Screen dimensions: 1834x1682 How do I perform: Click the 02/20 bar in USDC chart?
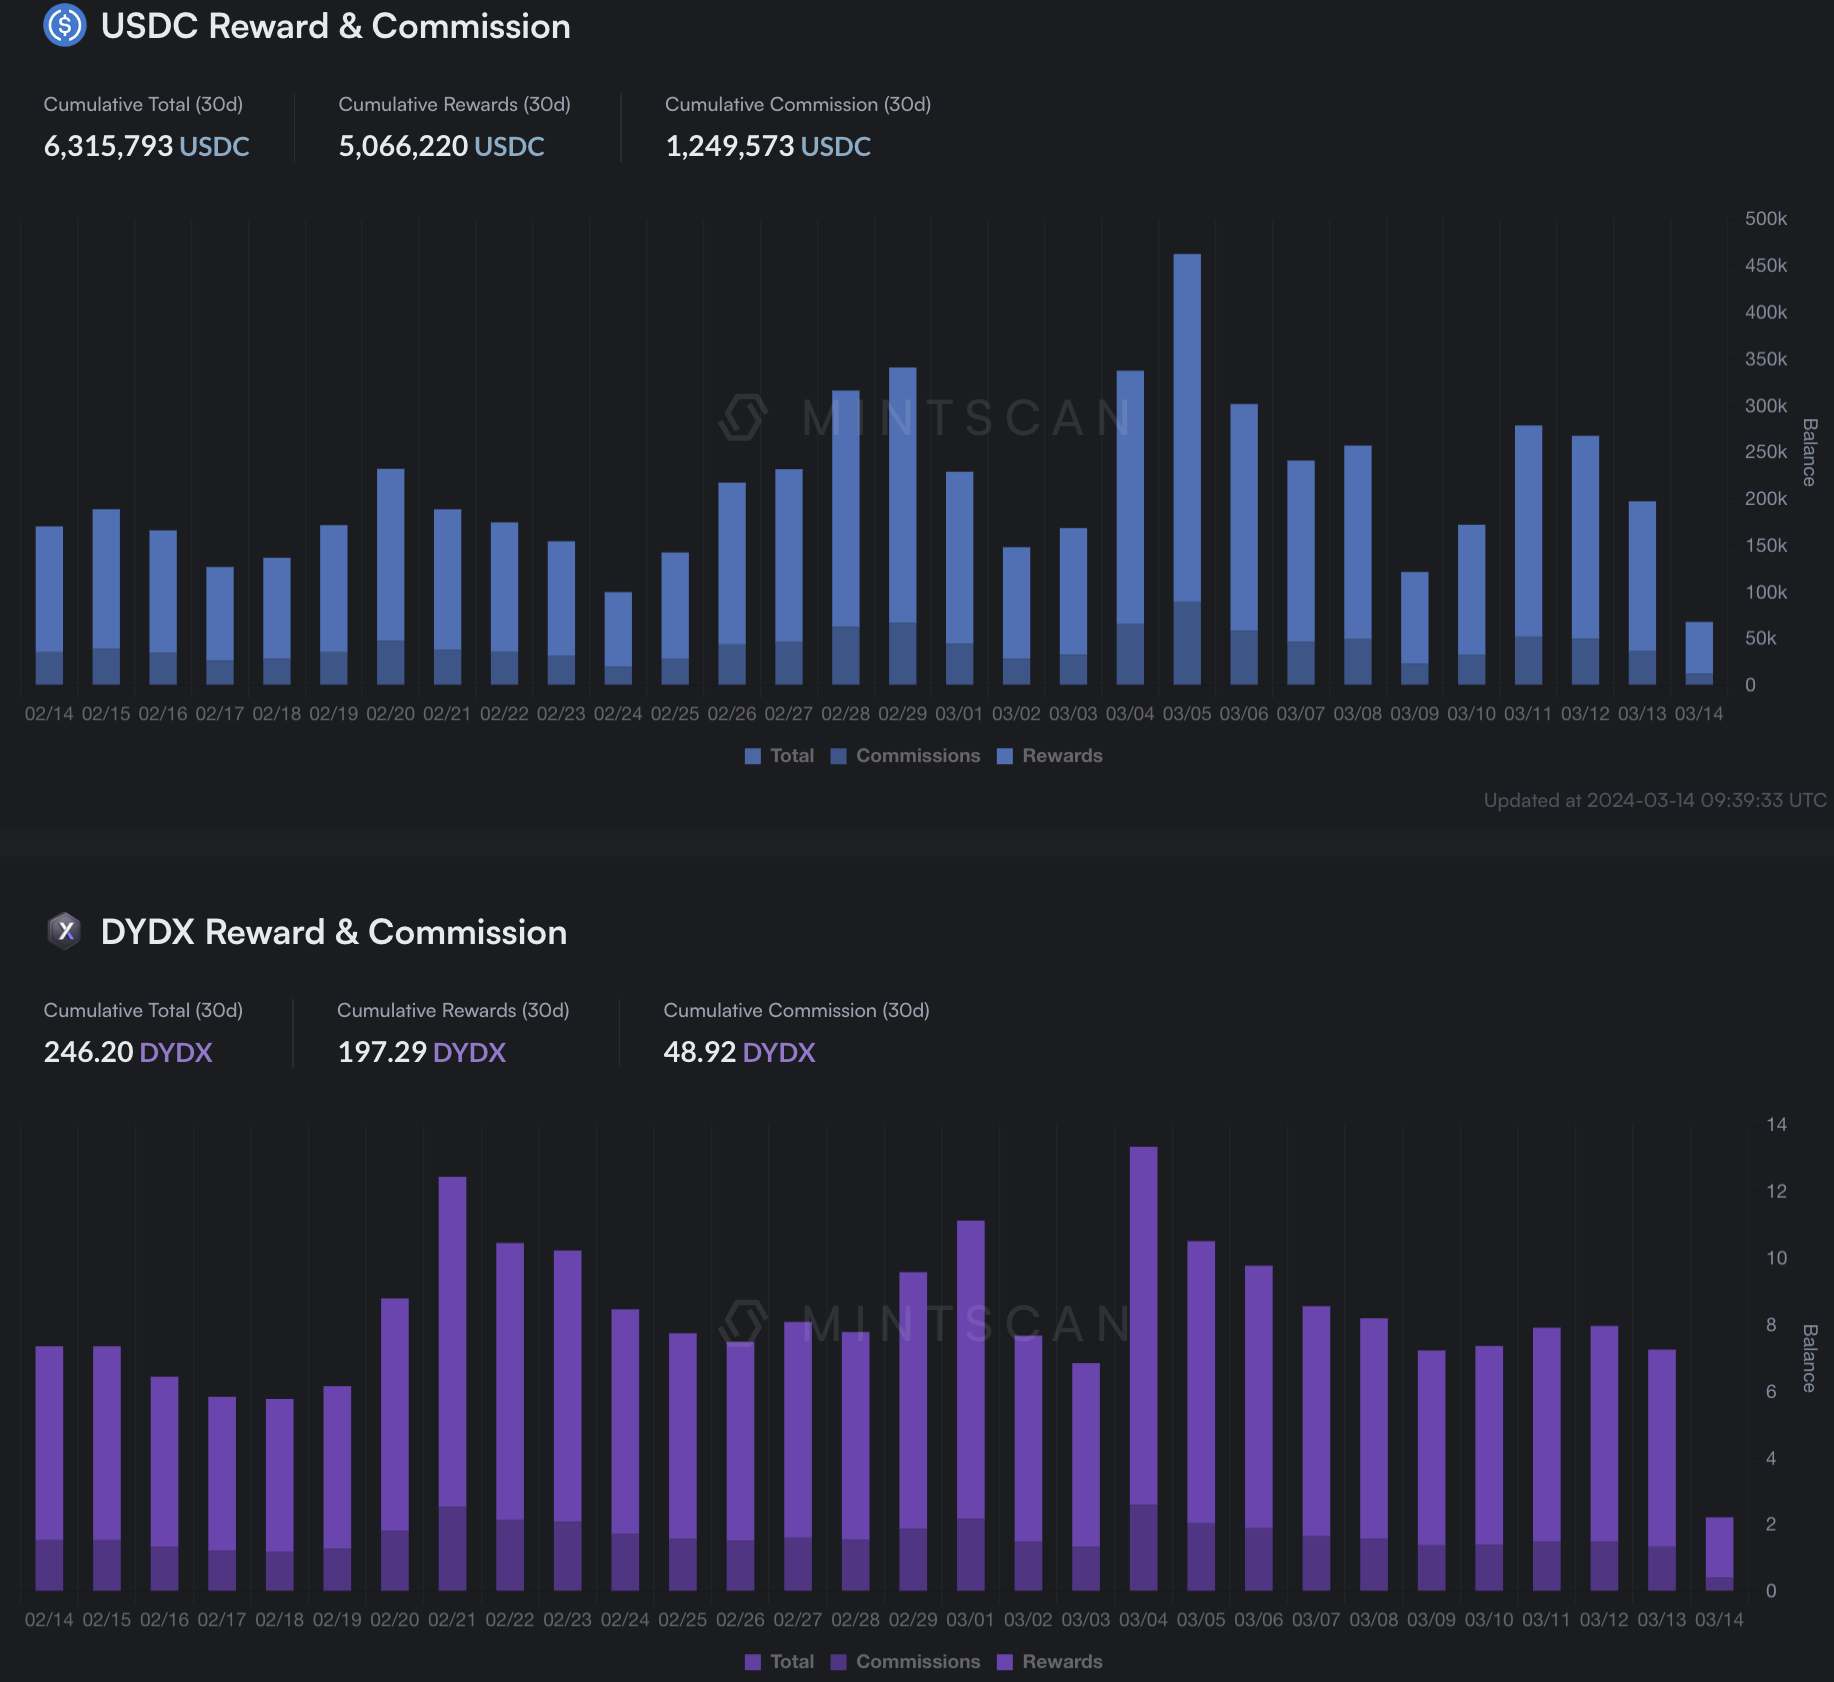point(390,577)
